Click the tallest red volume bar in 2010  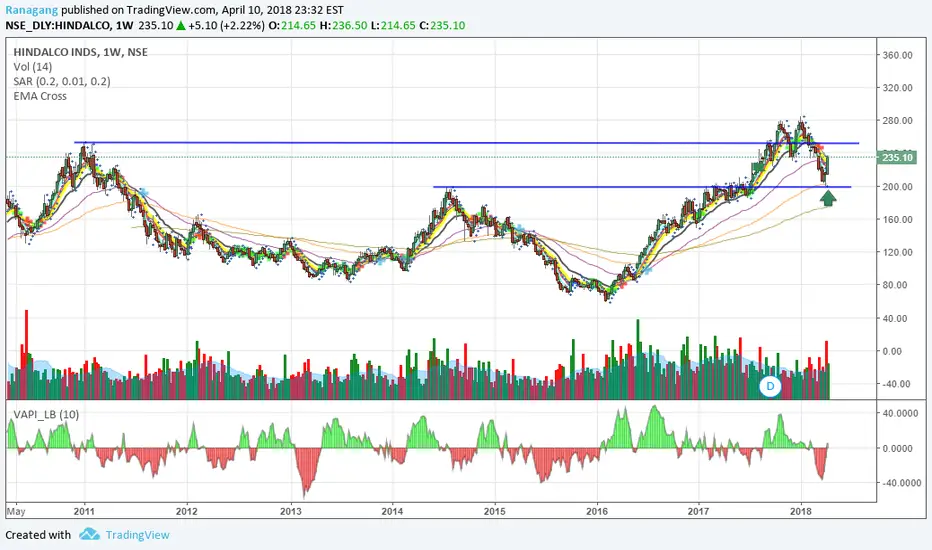pos(26,354)
